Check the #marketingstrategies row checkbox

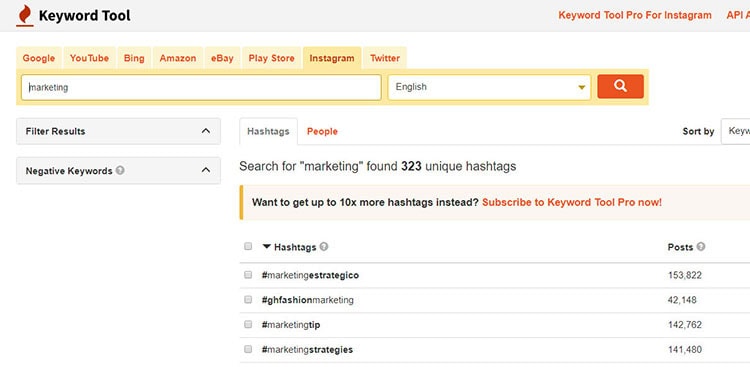pyautogui.click(x=248, y=349)
